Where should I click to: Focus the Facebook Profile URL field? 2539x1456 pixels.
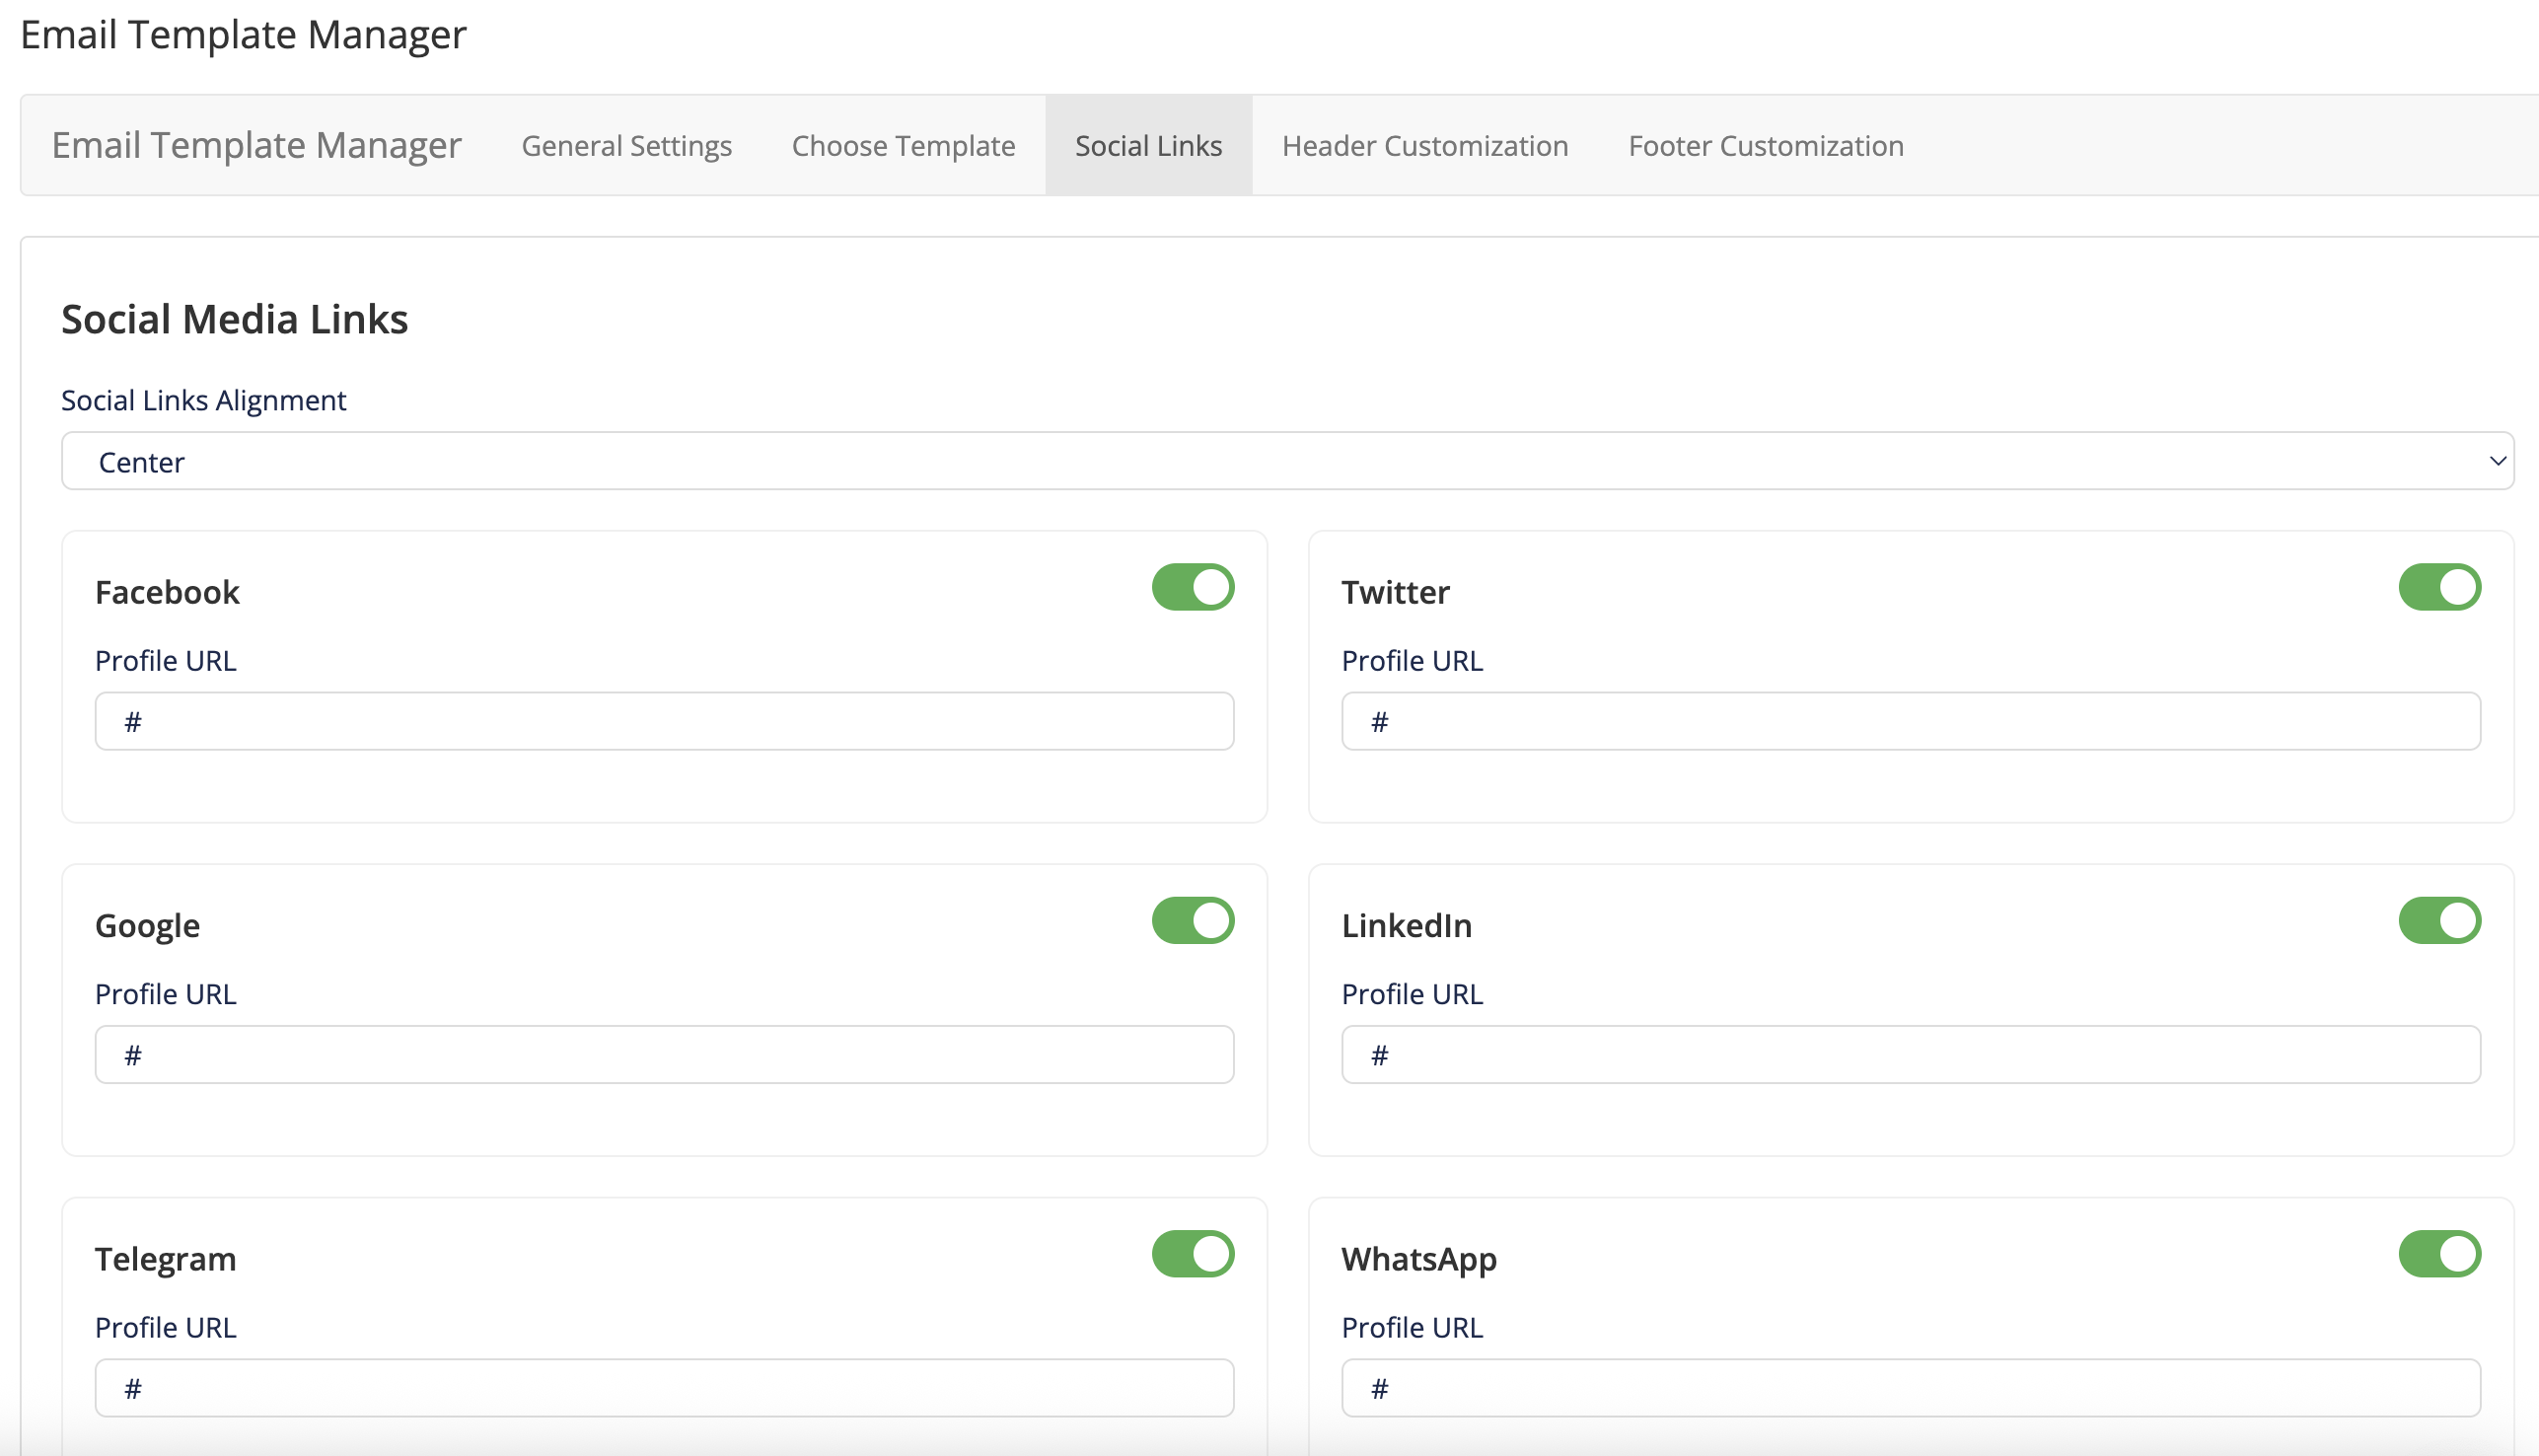(x=664, y=721)
